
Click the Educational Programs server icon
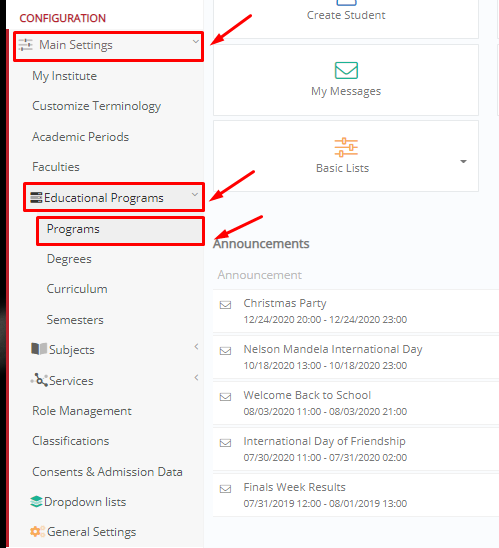click(36, 197)
